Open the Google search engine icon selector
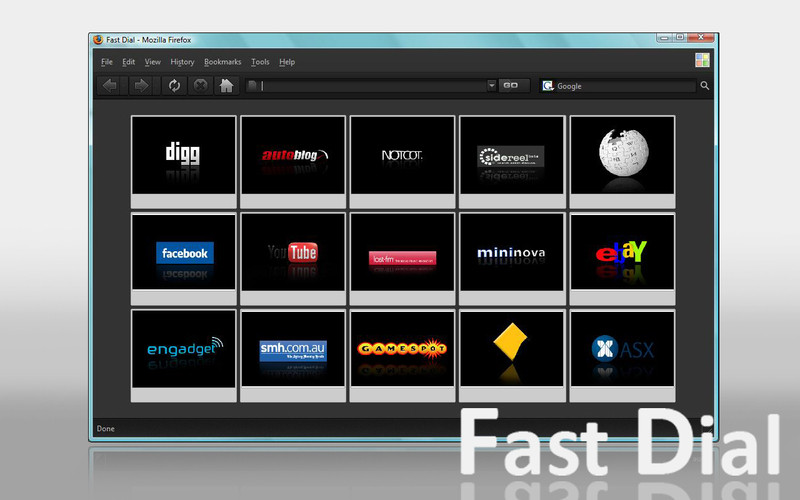The width and height of the screenshot is (800, 500). 548,86
